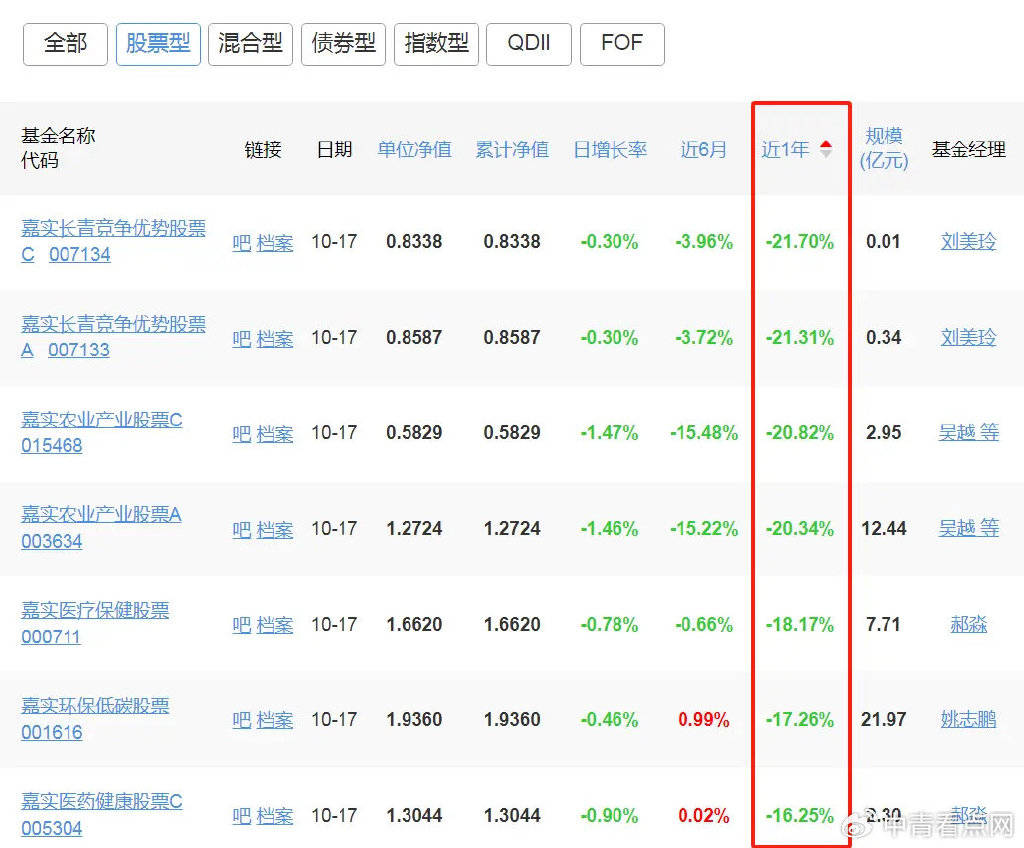This screenshot has width=1024, height=848.
Task: Open the 债券型 bond fund tab
Action: (x=343, y=44)
